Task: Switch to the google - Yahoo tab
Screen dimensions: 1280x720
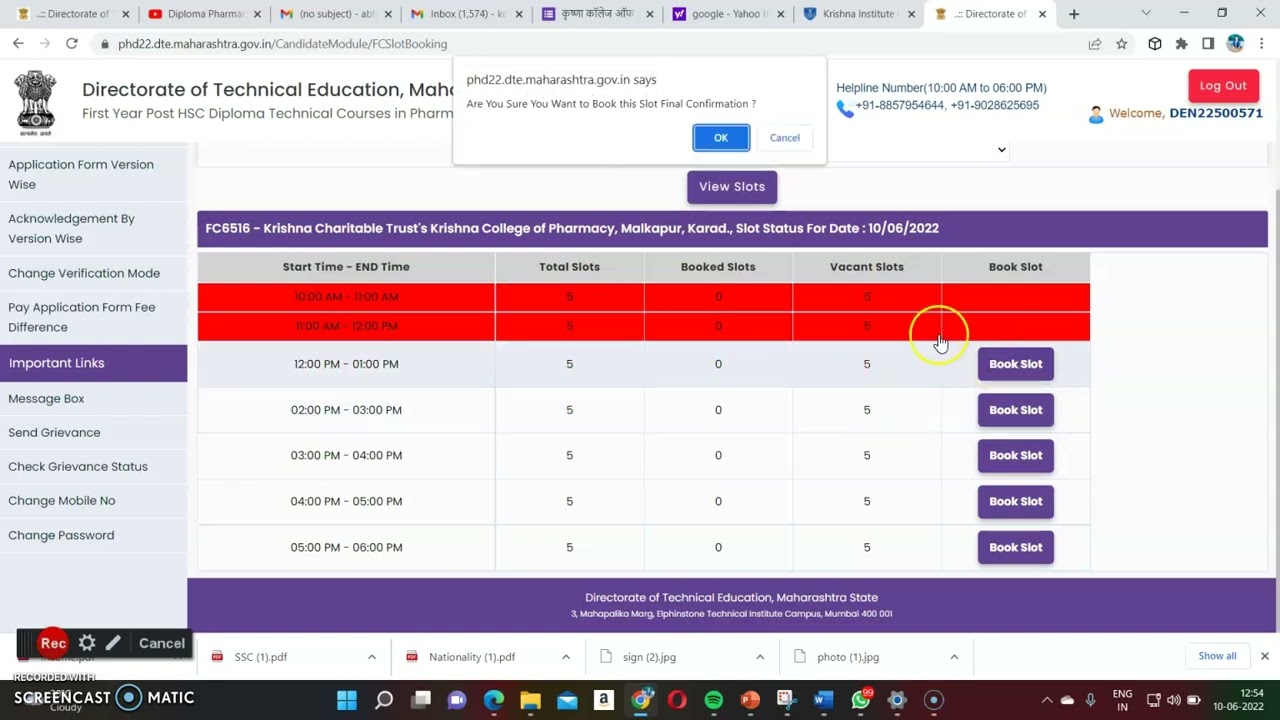Action: 729,14
